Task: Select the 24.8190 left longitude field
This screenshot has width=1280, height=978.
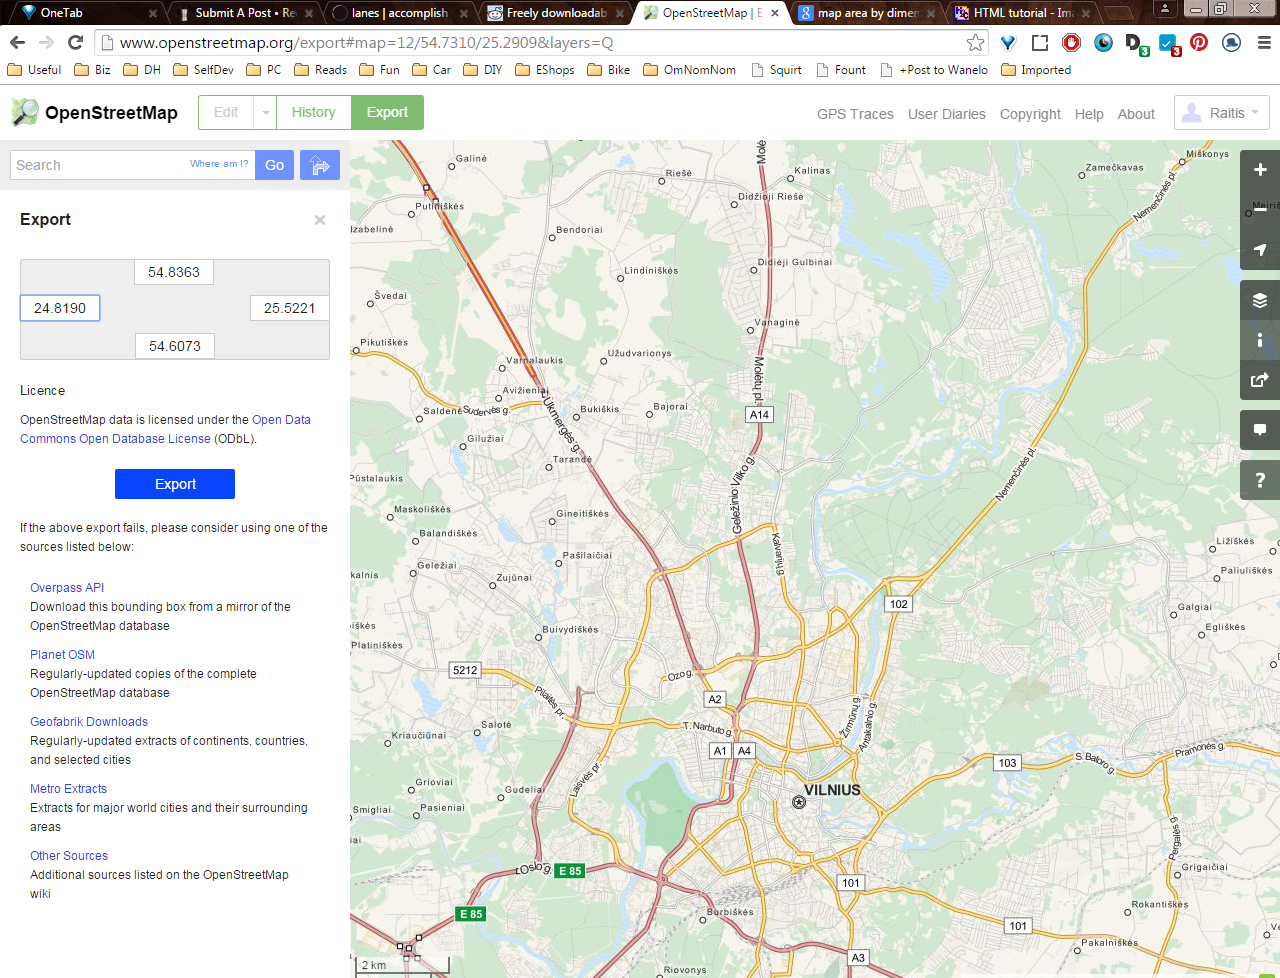Action: (x=60, y=308)
